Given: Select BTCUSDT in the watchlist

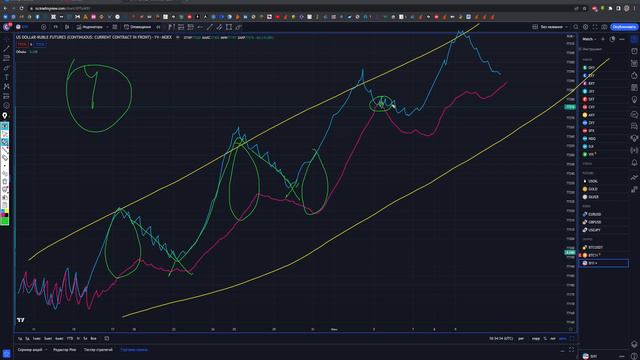Looking at the screenshot, I should coord(604,247).
